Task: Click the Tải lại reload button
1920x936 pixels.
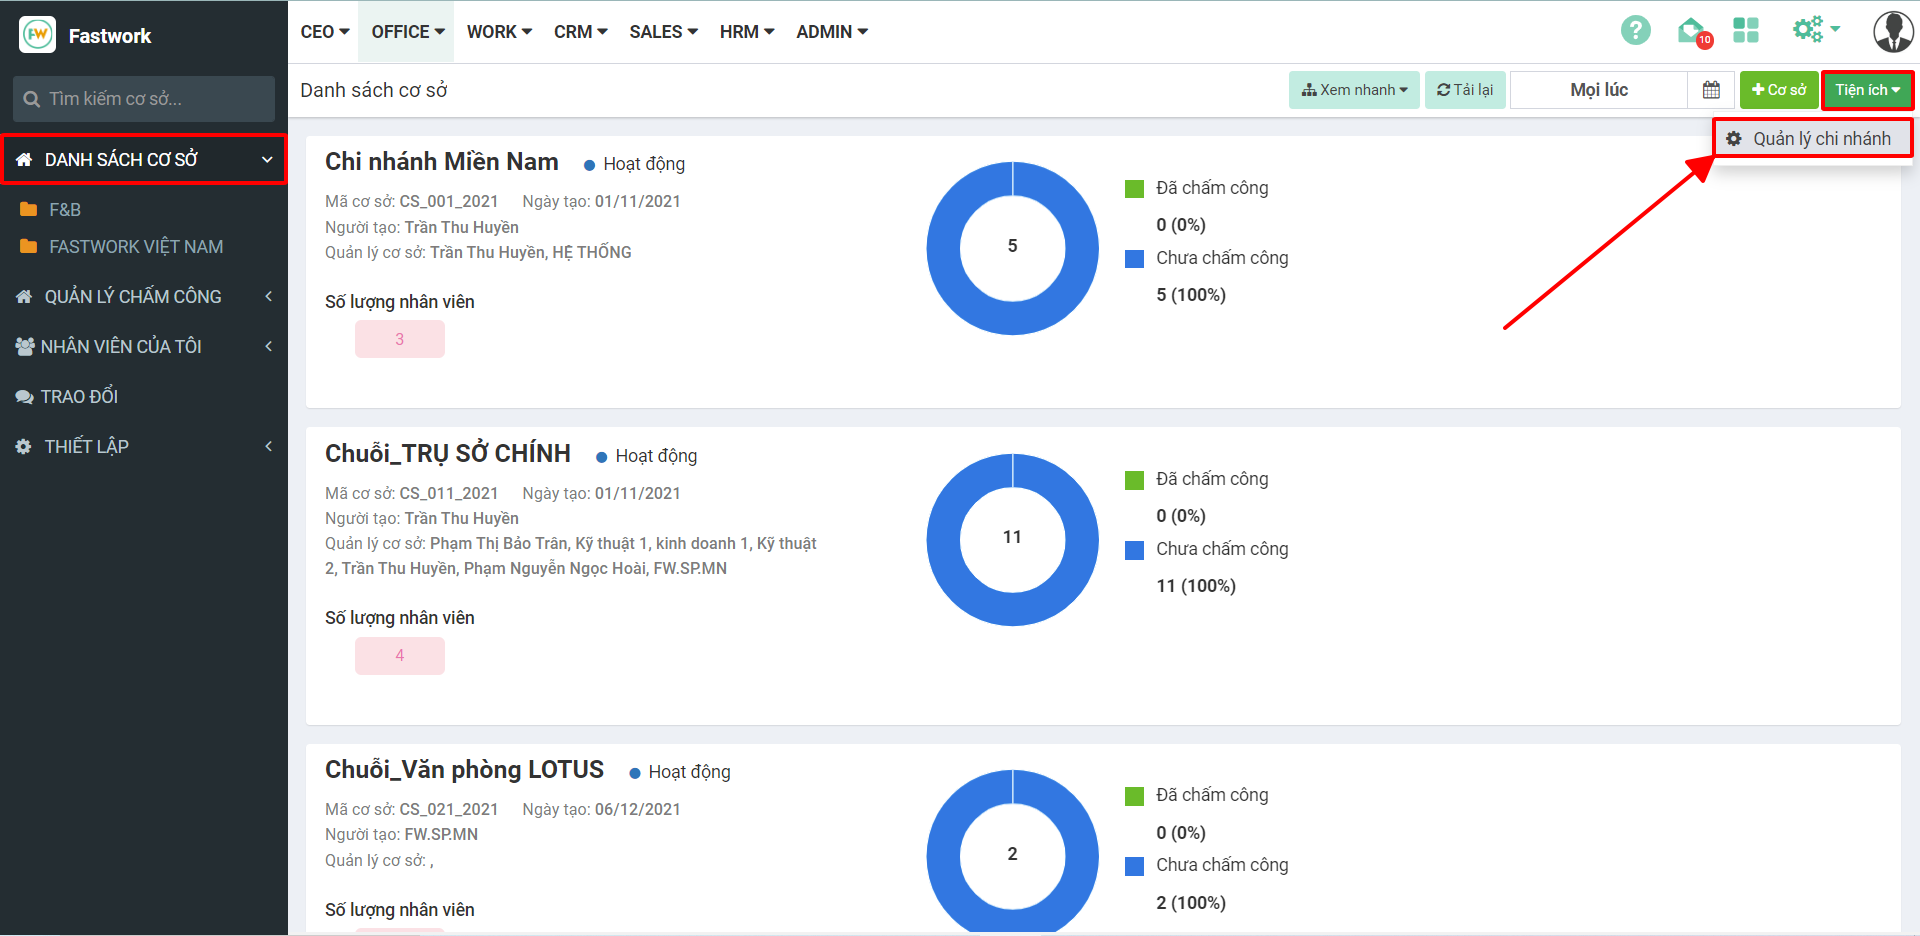Action: 1464,90
